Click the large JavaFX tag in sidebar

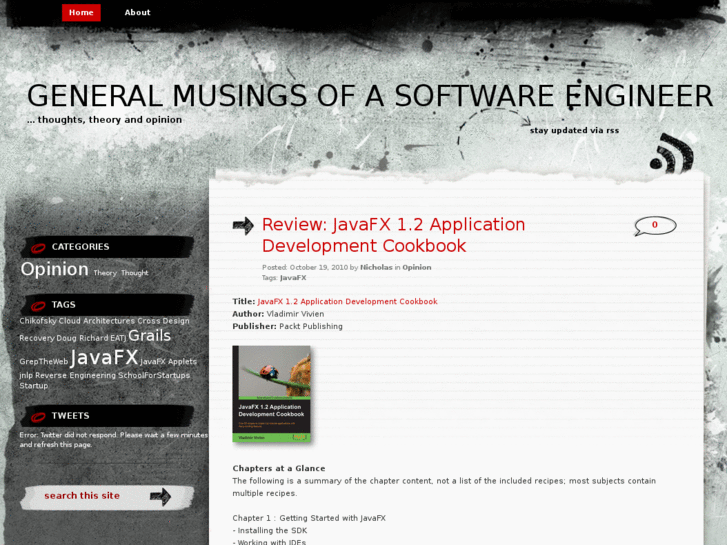pos(104,357)
